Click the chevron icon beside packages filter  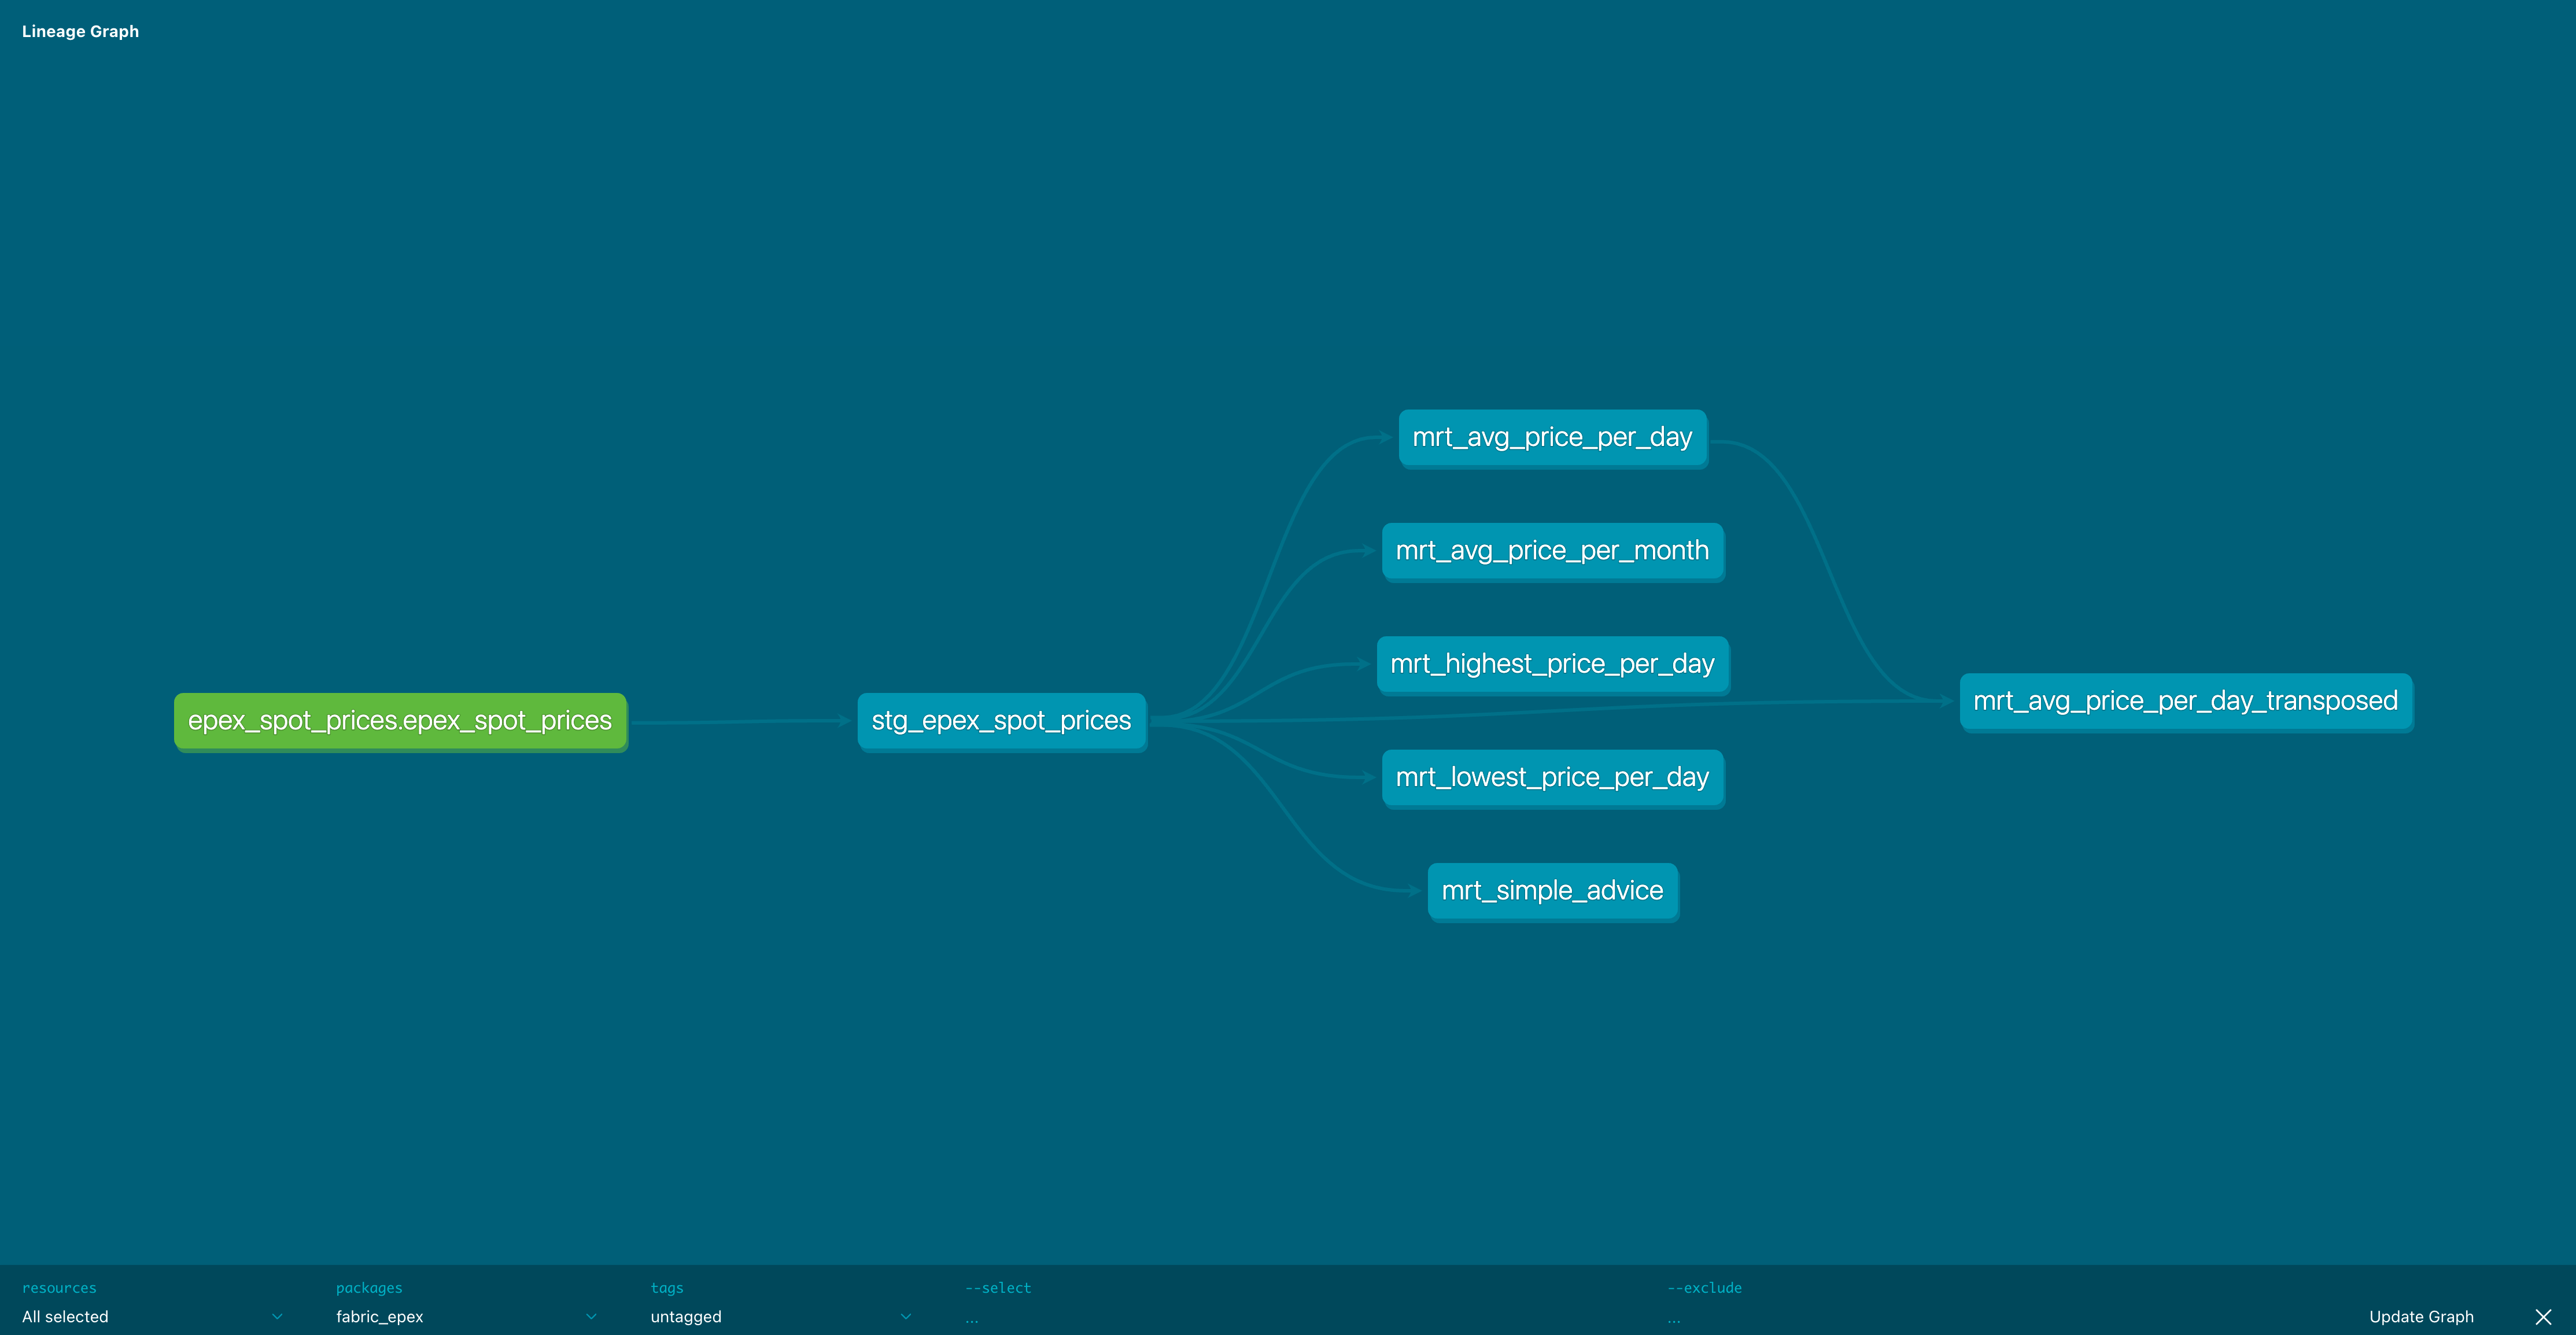(x=592, y=1317)
